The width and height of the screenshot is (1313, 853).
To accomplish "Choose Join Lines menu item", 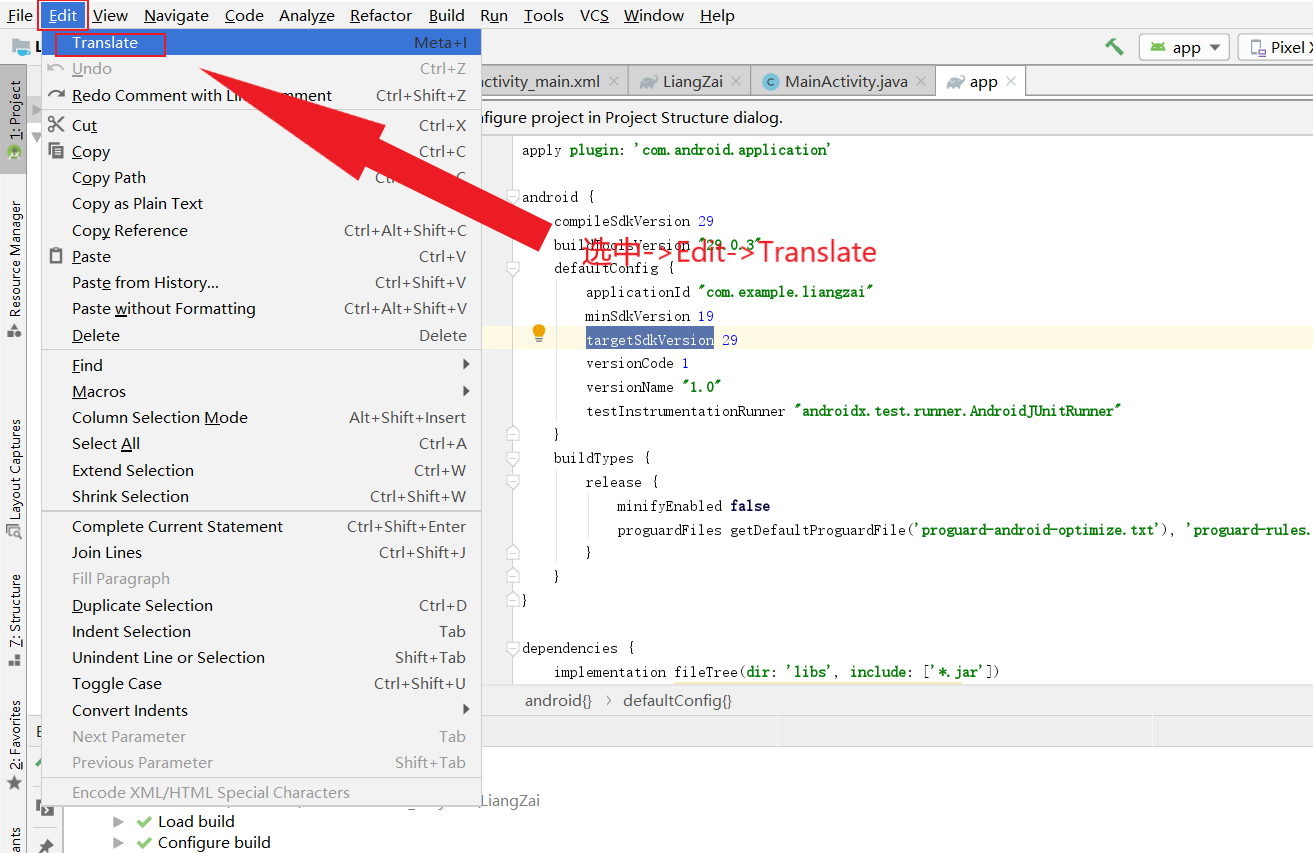I will coord(261,552).
